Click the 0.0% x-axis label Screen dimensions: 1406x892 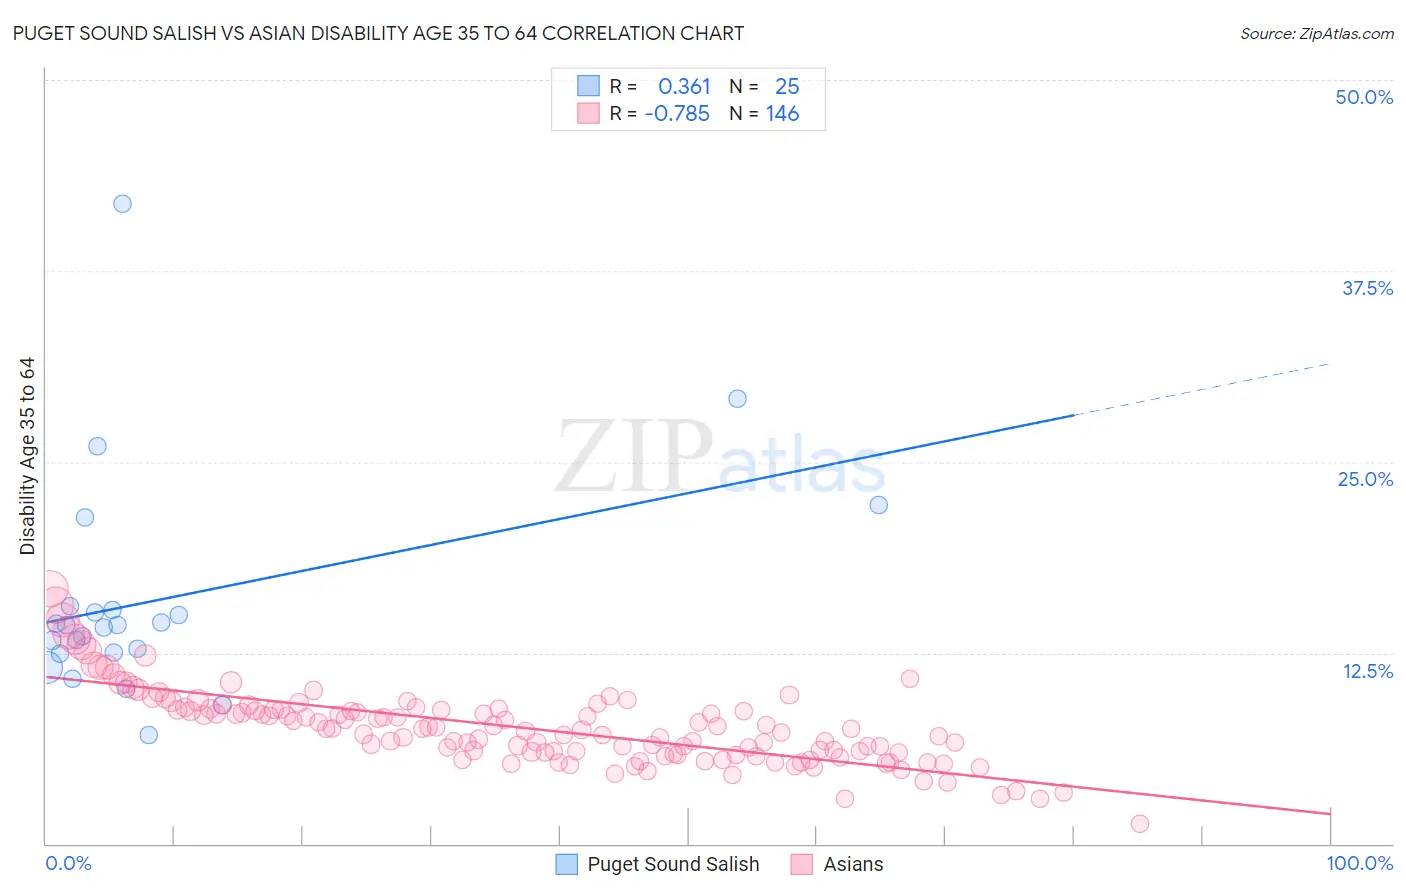(68, 863)
